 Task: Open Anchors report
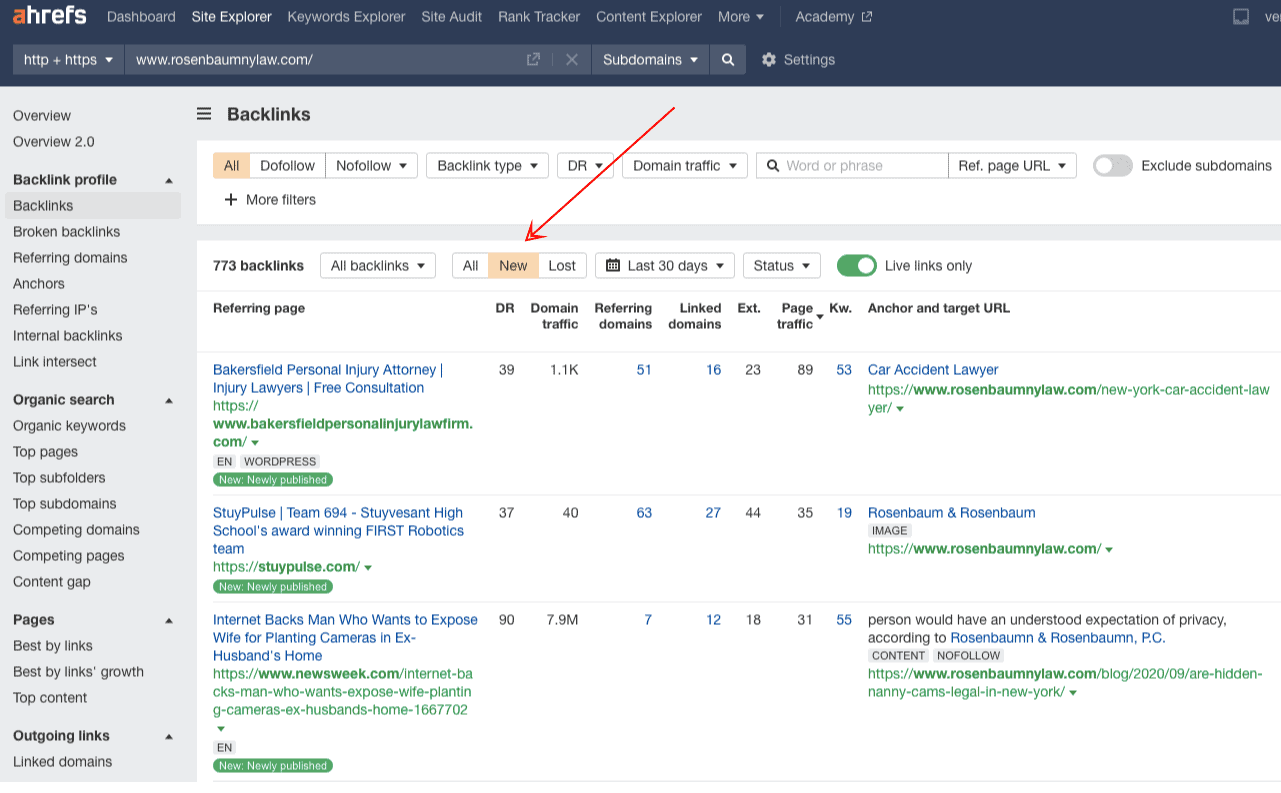click(39, 284)
